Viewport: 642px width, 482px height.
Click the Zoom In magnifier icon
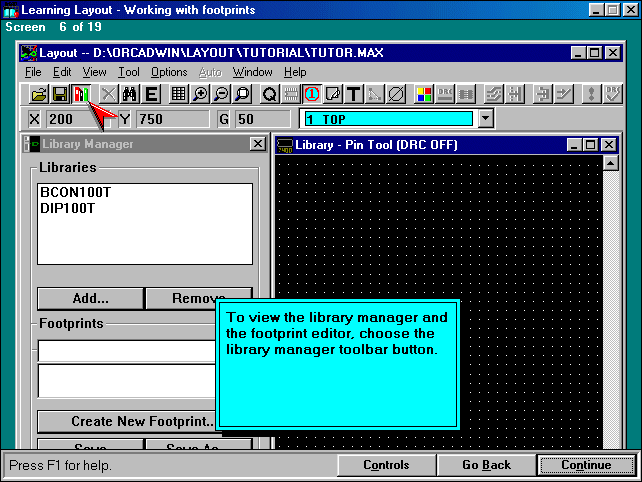(x=200, y=95)
